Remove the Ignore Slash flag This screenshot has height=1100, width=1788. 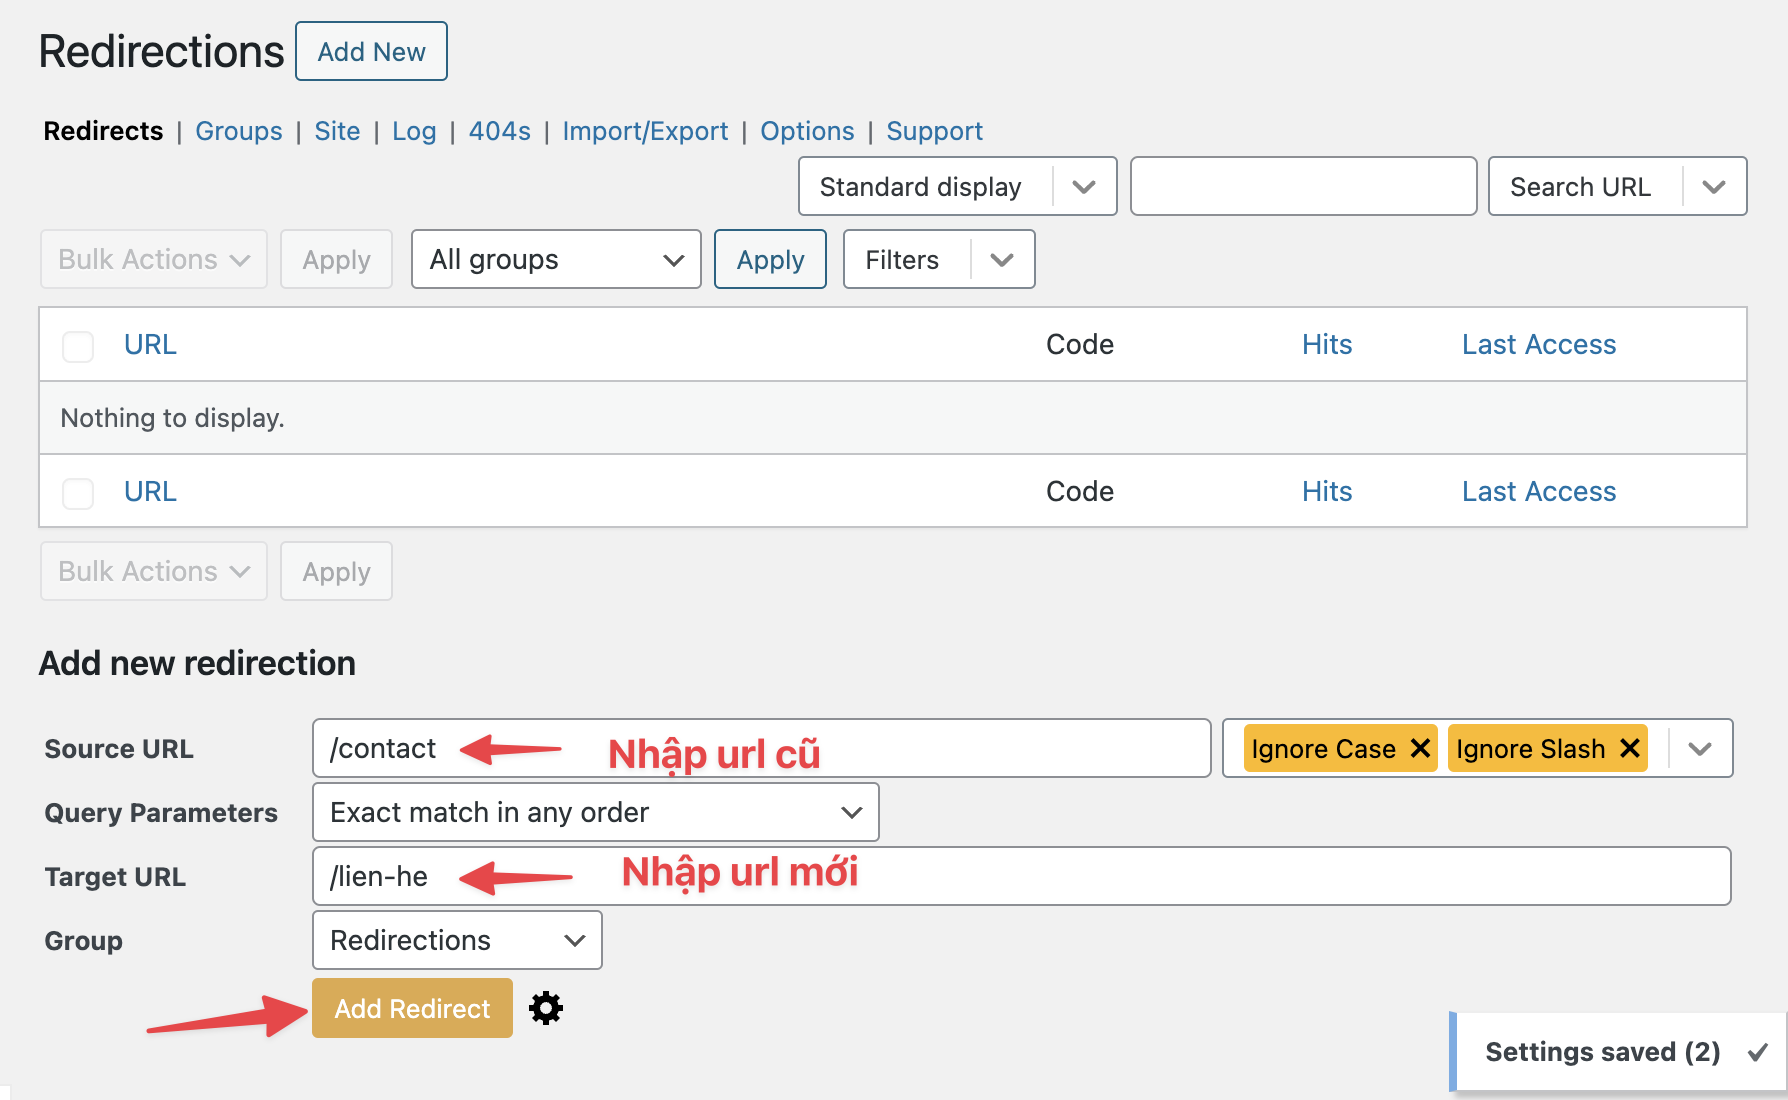click(x=1630, y=748)
